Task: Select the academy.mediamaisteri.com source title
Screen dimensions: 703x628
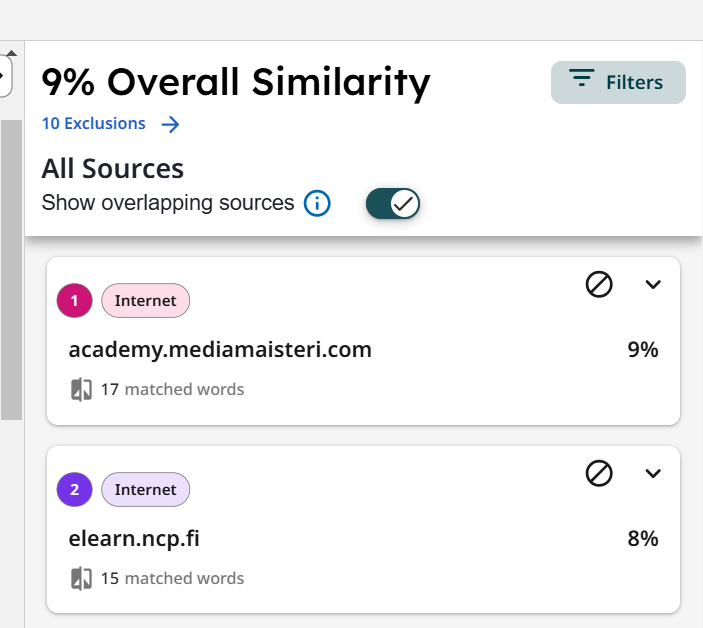Action: pos(220,350)
